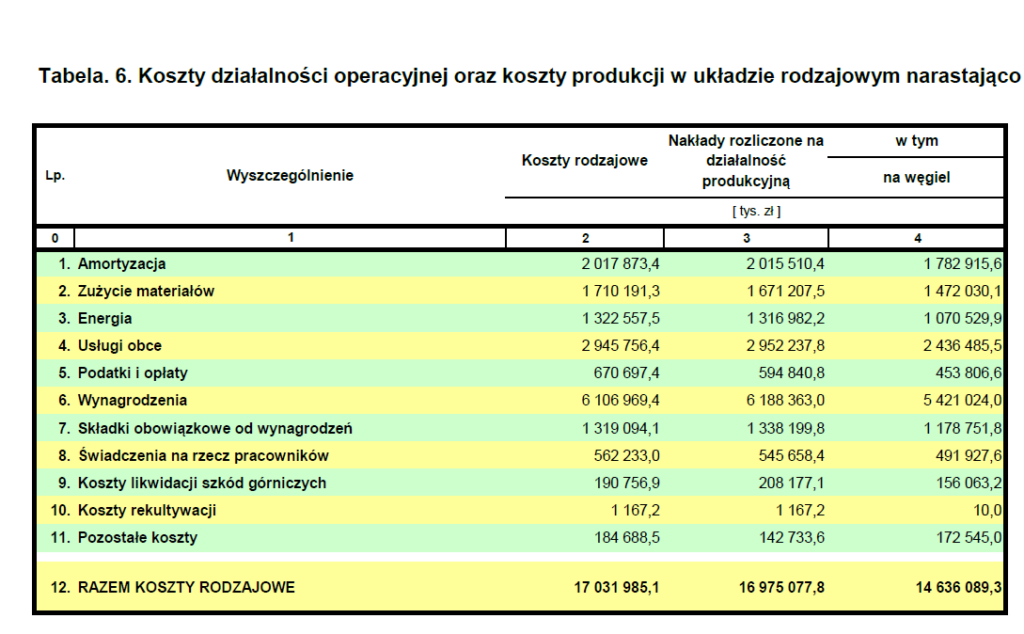Select the value 142 733,6
This screenshot has height=634, width=1024.
point(791,538)
